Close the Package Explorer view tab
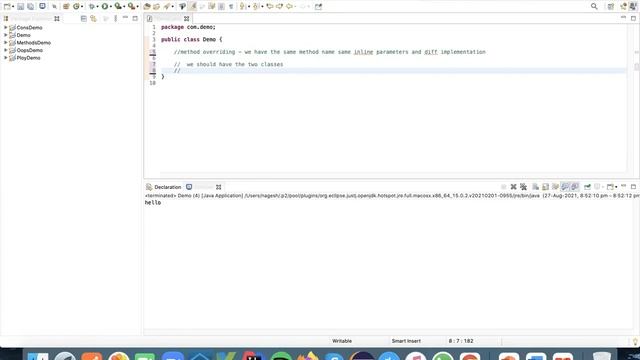Image resolution: width=640 pixels, height=360 pixels. [x=57, y=18]
